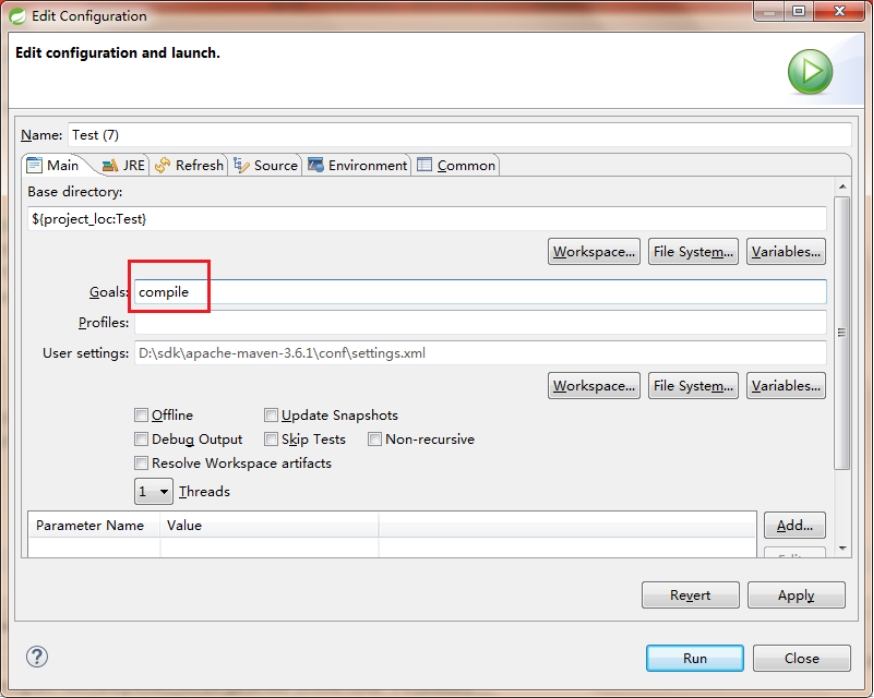
Task: Switch to the Main tab
Action: (x=54, y=166)
